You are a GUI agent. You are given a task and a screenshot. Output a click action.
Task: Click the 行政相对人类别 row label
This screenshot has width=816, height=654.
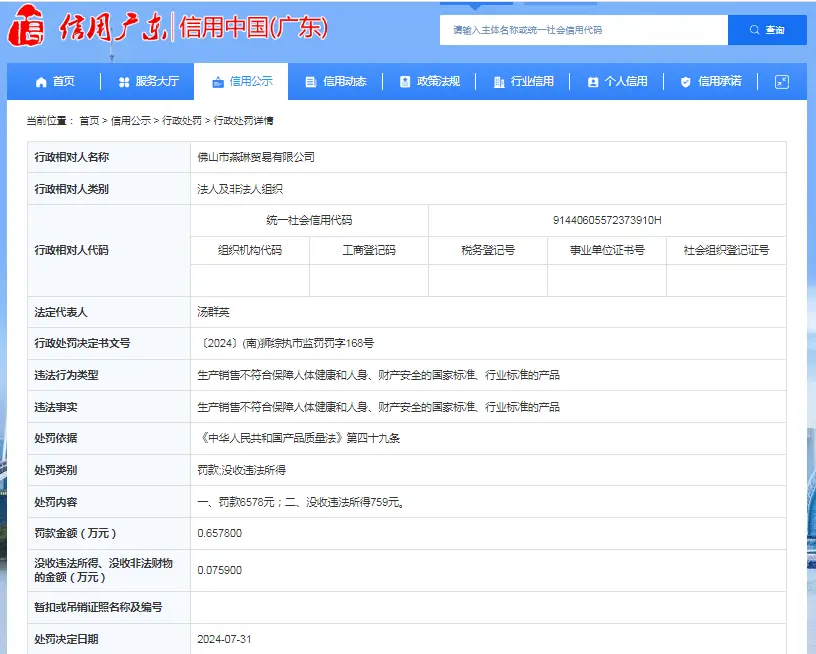pyautogui.click(x=71, y=189)
